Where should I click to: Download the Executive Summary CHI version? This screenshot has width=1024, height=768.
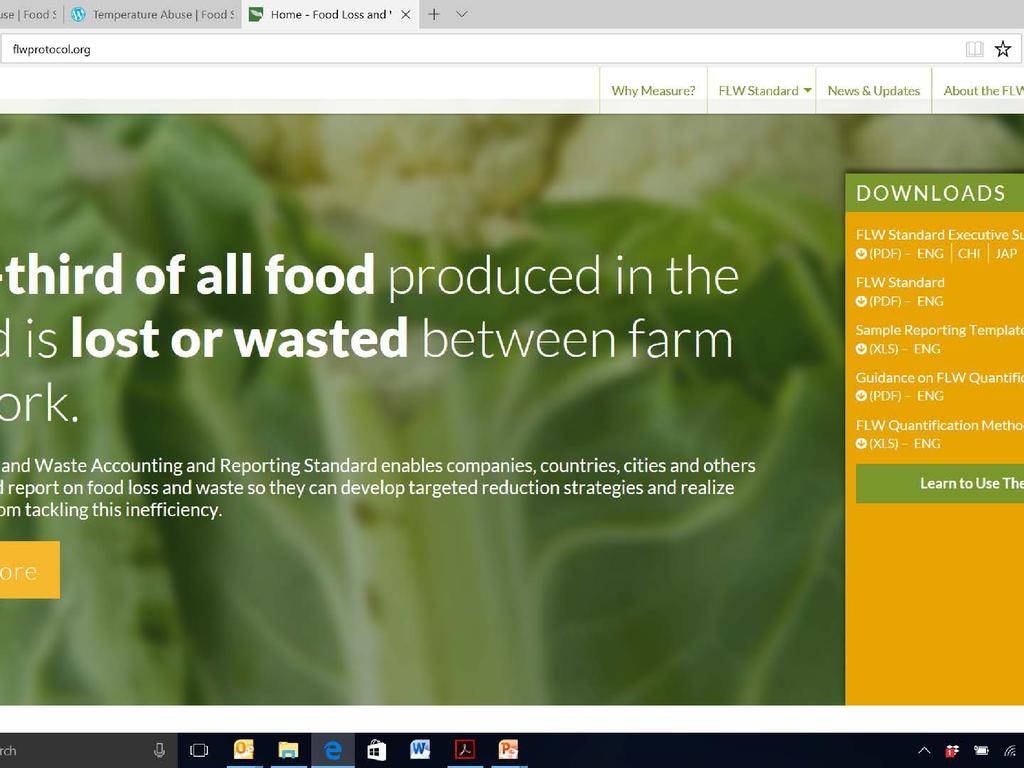coord(969,254)
